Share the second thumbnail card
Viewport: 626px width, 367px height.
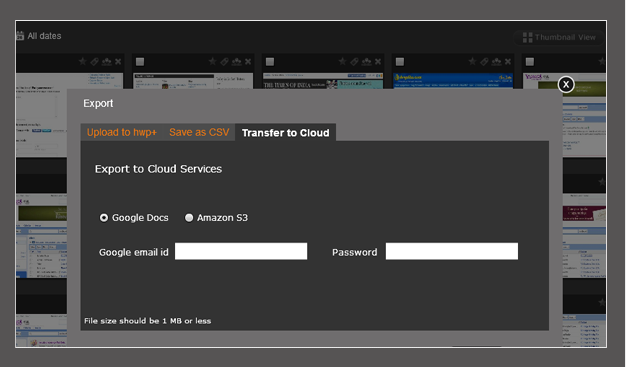click(x=237, y=61)
